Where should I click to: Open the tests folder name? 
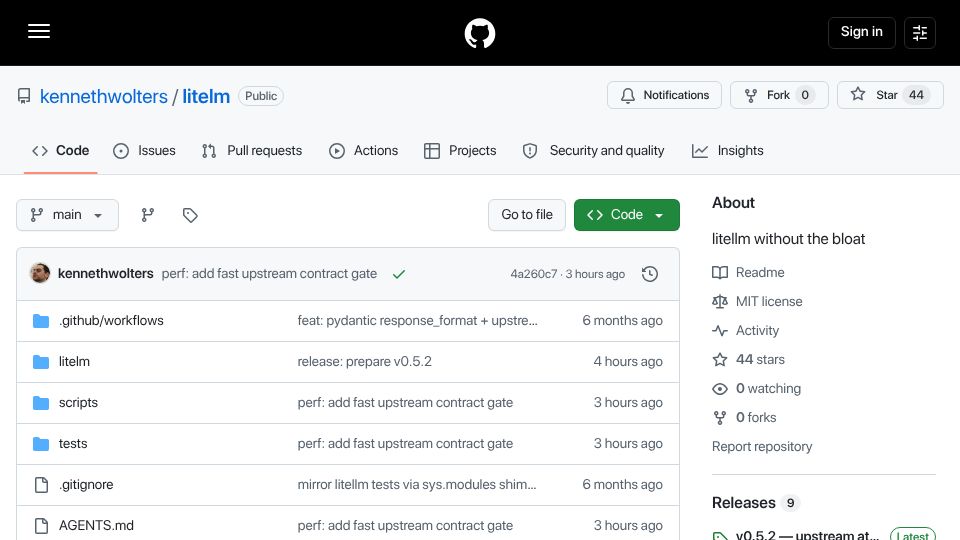(73, 444)
